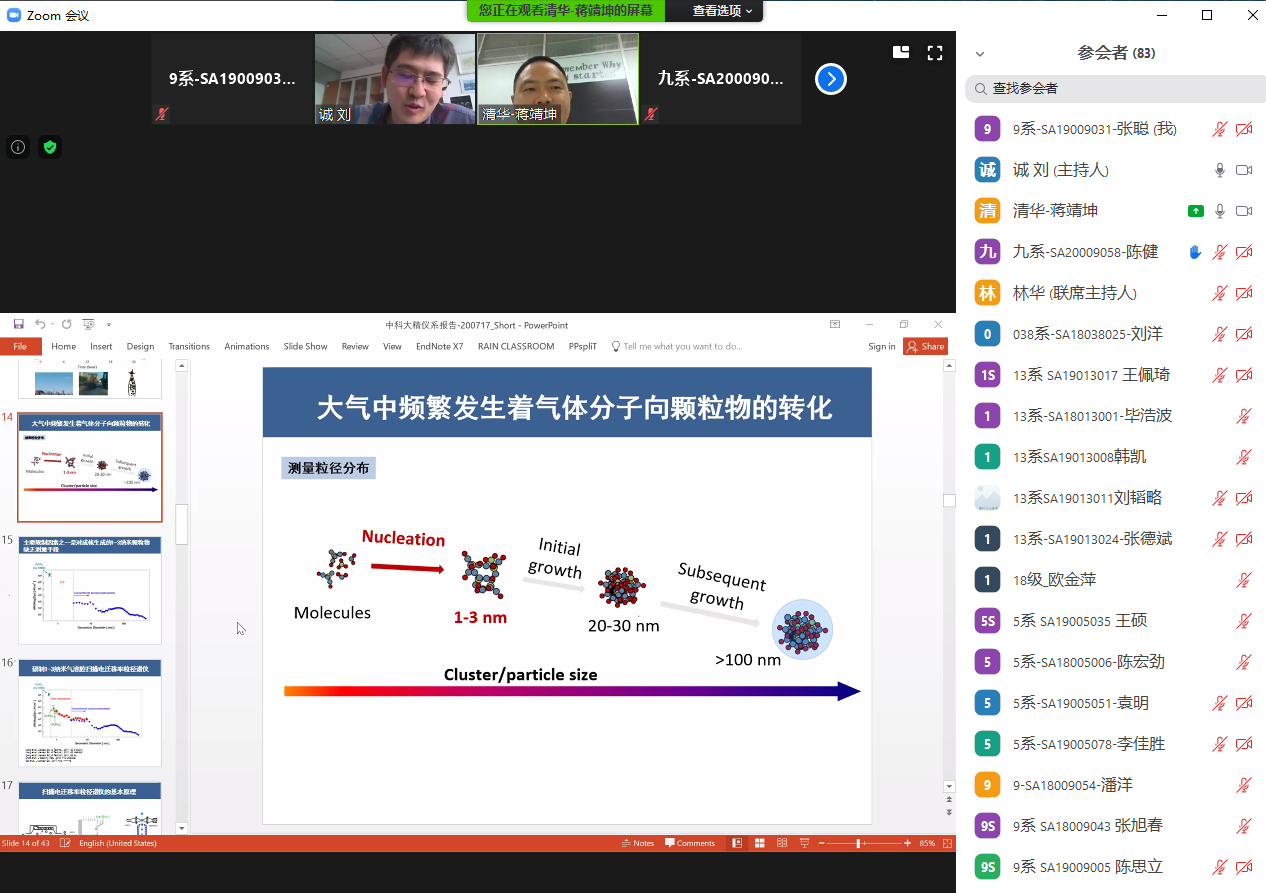
Task: Toggle Notes pane in PowerPoint status bar
Action: [638, 843]
